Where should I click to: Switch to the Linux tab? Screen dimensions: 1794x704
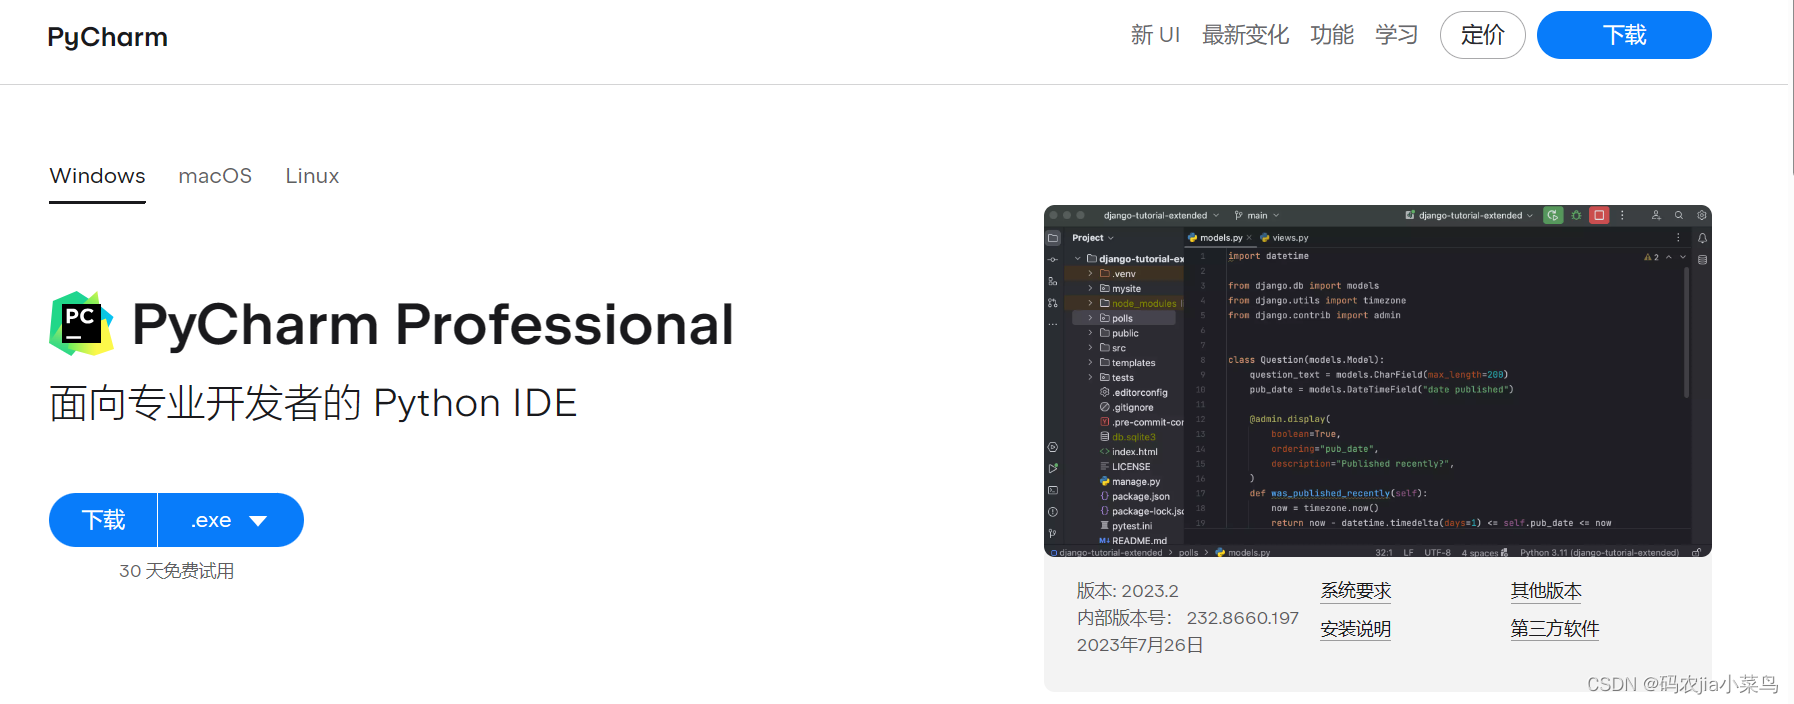[312, 176]
